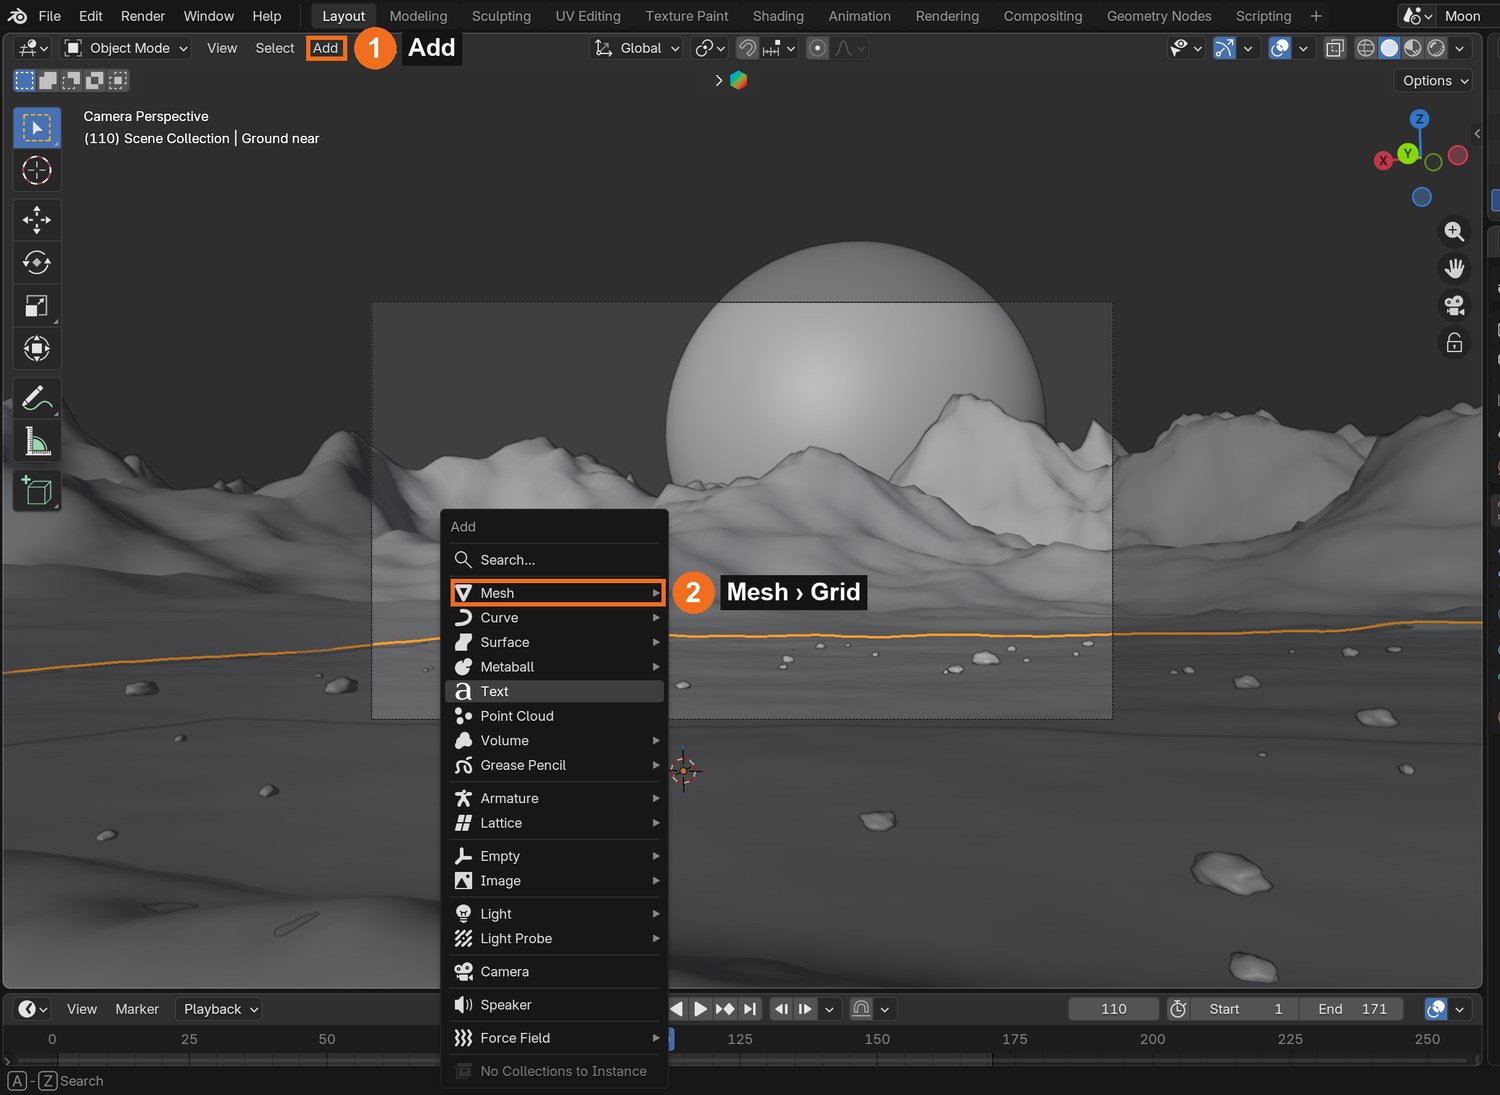Pick the combined Transform tool
Screen dimensions: 1500x1095
click(x=37, y=349)
